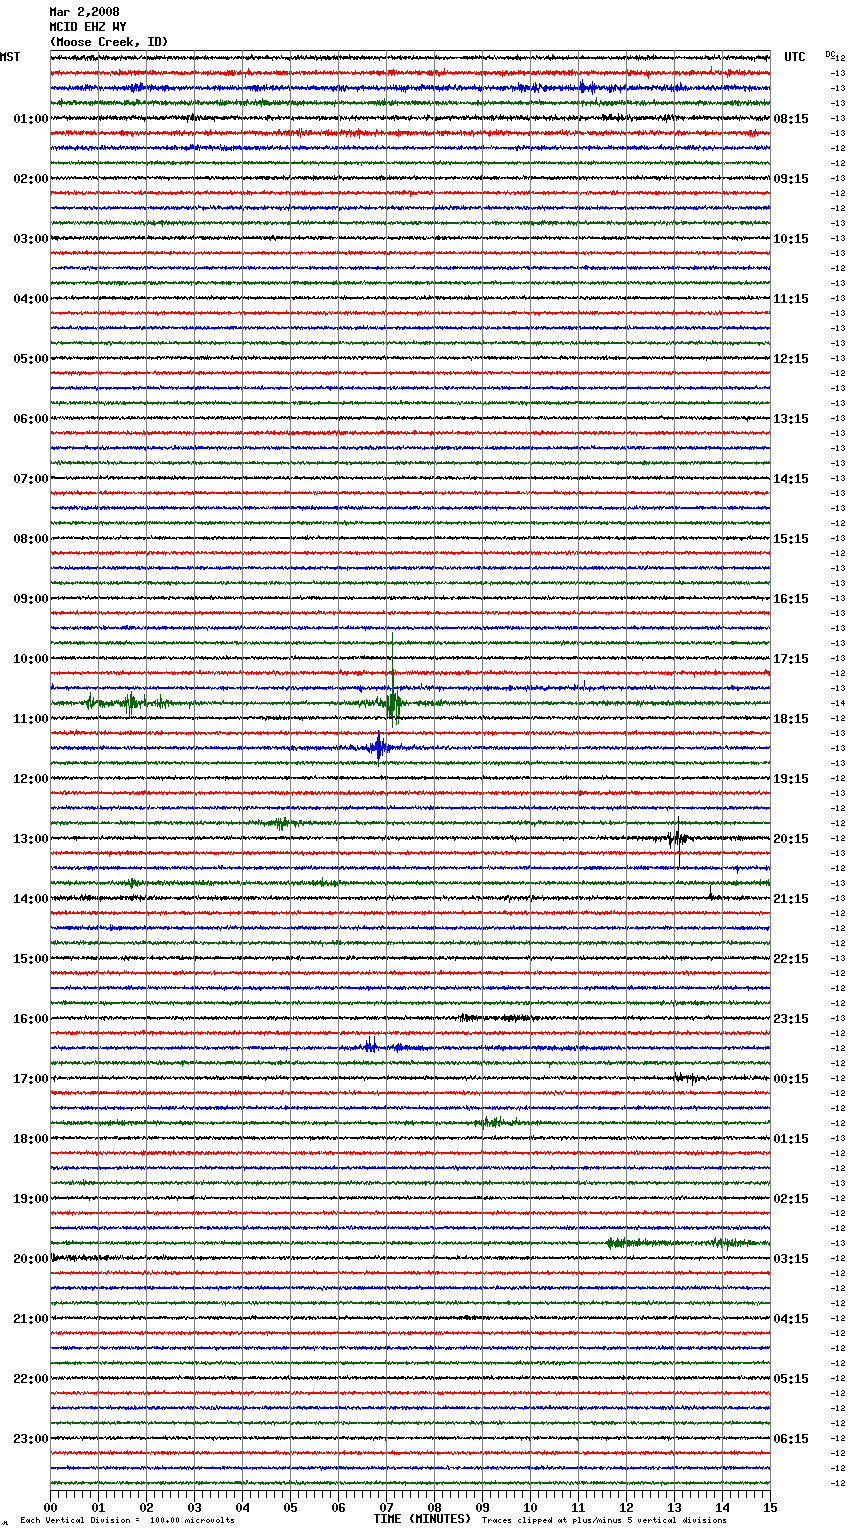Click the MCID EHZ WY station code
850x1534 pixels.
pyautogui.click(x=88, y=27)
